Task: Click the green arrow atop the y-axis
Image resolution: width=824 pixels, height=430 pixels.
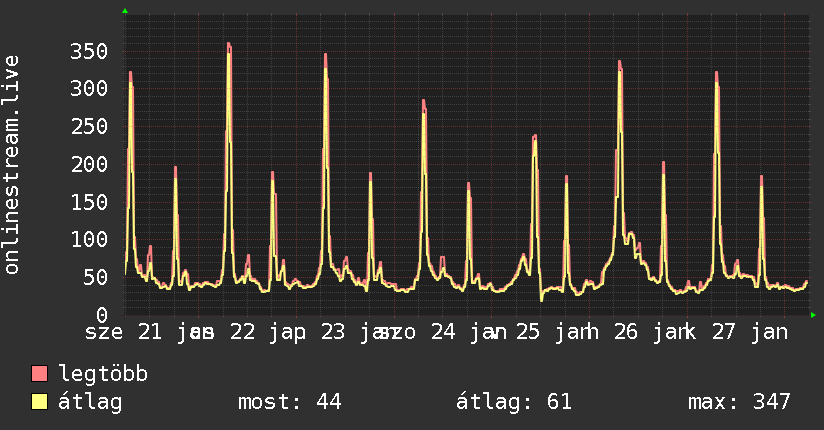Action: 125,11
